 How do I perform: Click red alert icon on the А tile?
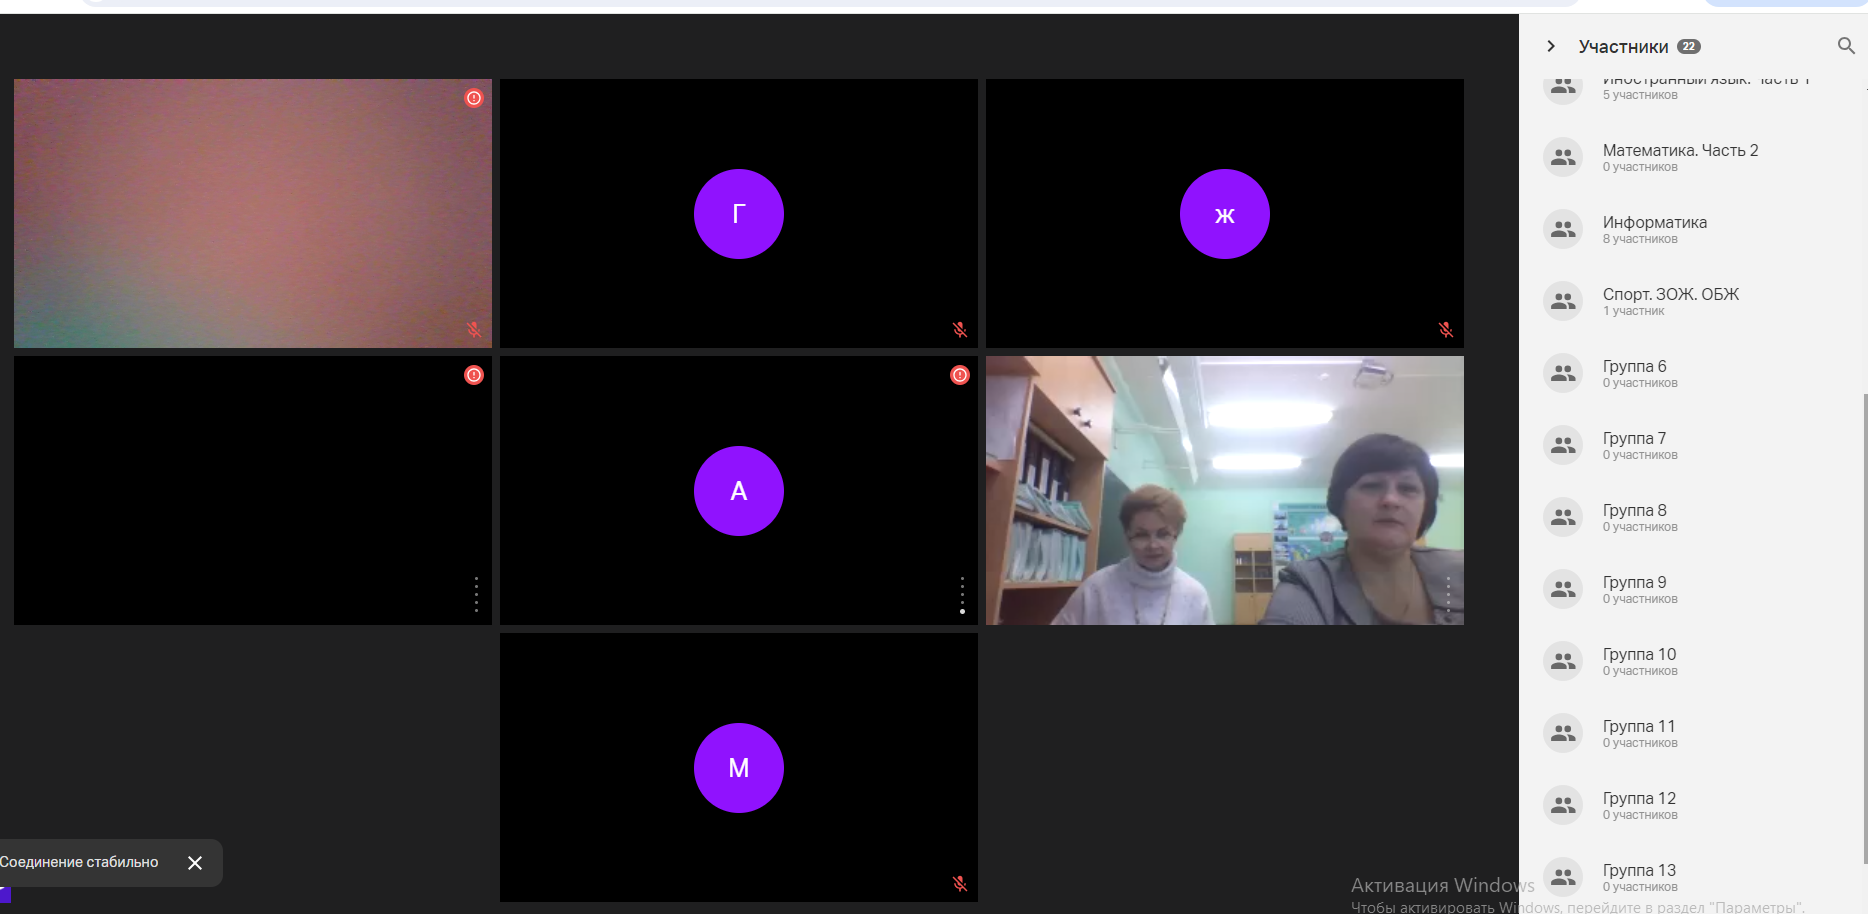point(960,375)
